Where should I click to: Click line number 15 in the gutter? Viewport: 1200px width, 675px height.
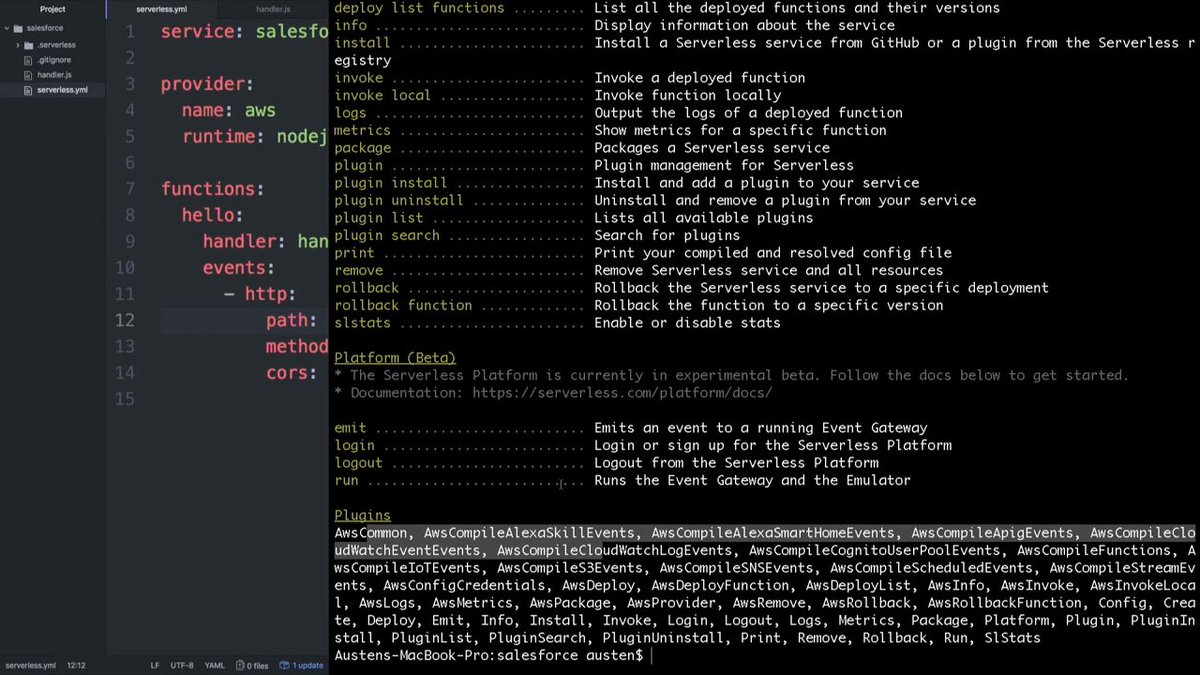tap(125, 399)
